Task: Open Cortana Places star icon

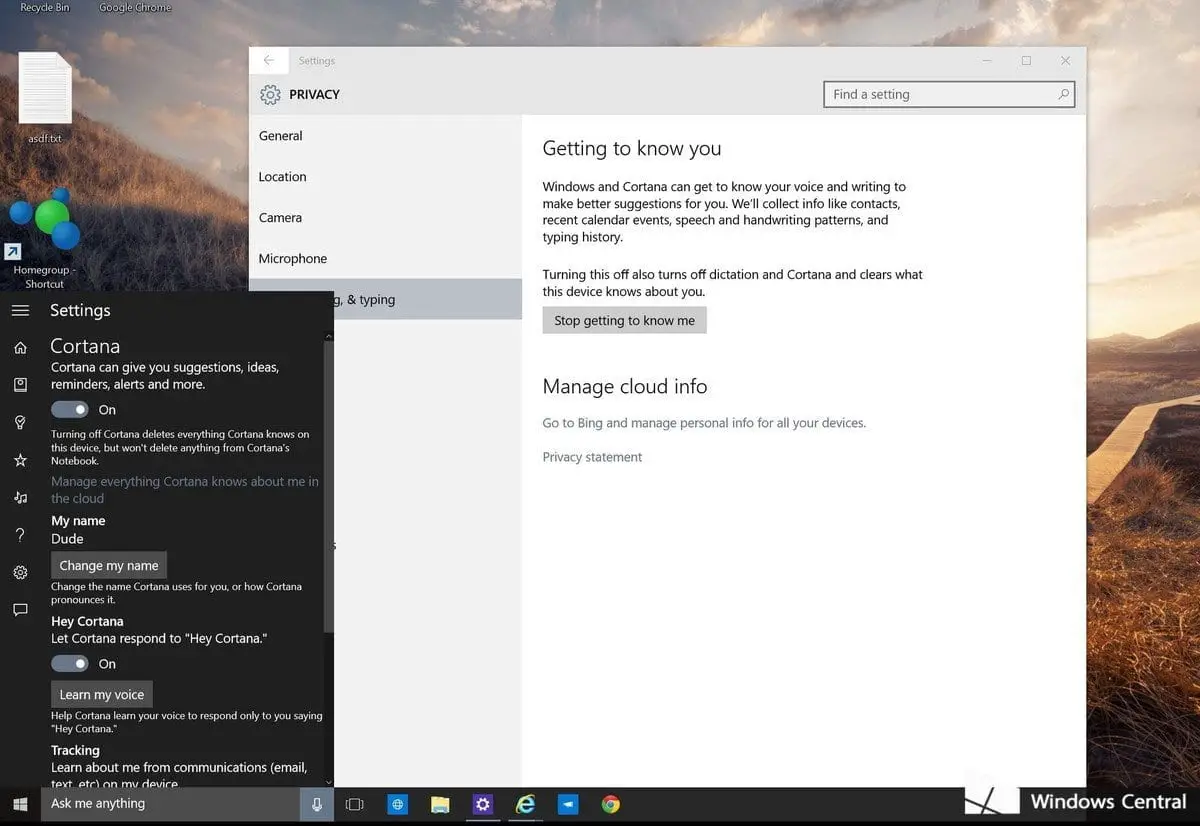Action: coord(20,460)
